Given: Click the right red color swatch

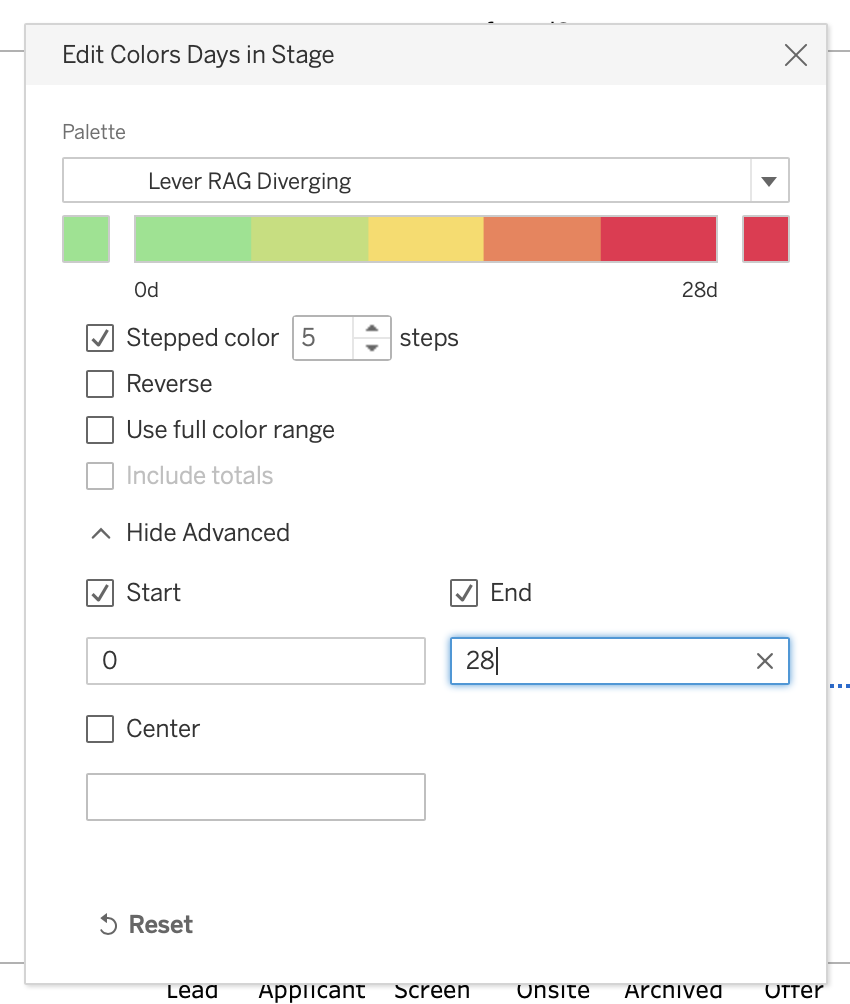Looking at the screenshot, I should click(x=765, y=239).
